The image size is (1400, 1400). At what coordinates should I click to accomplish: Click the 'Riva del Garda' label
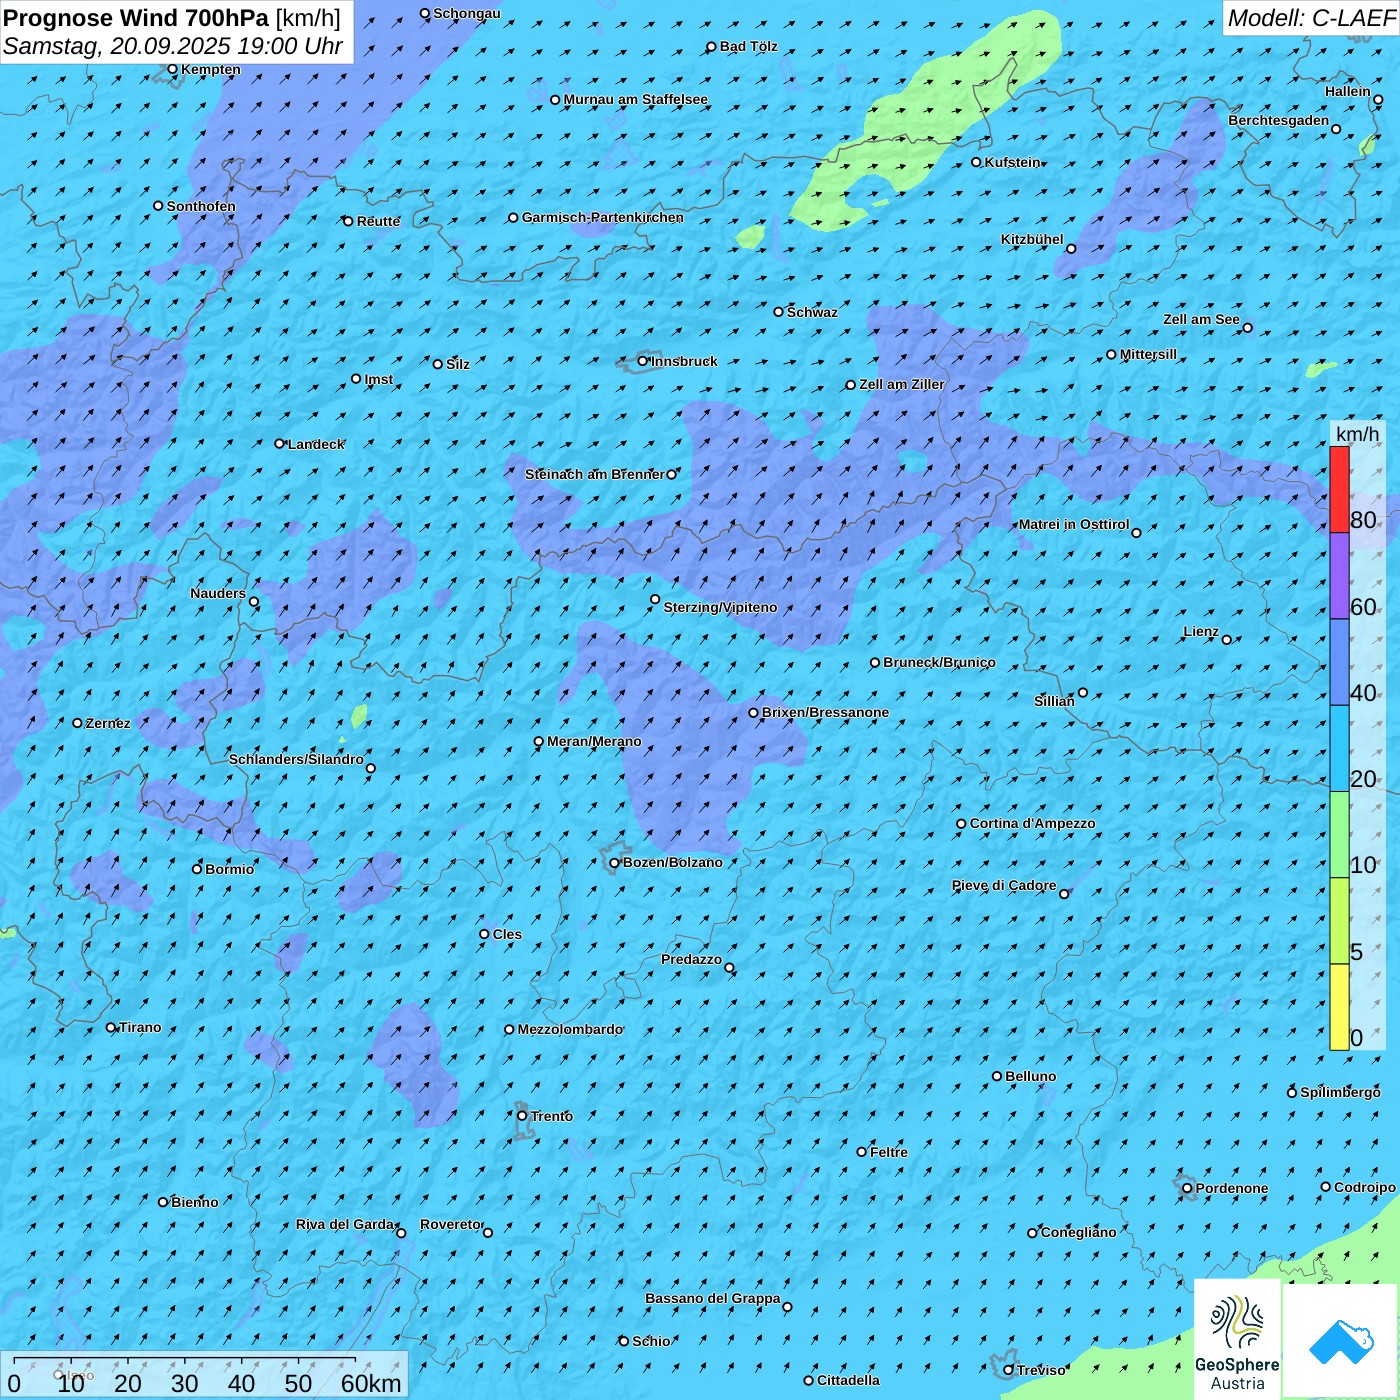(345, 1224)
